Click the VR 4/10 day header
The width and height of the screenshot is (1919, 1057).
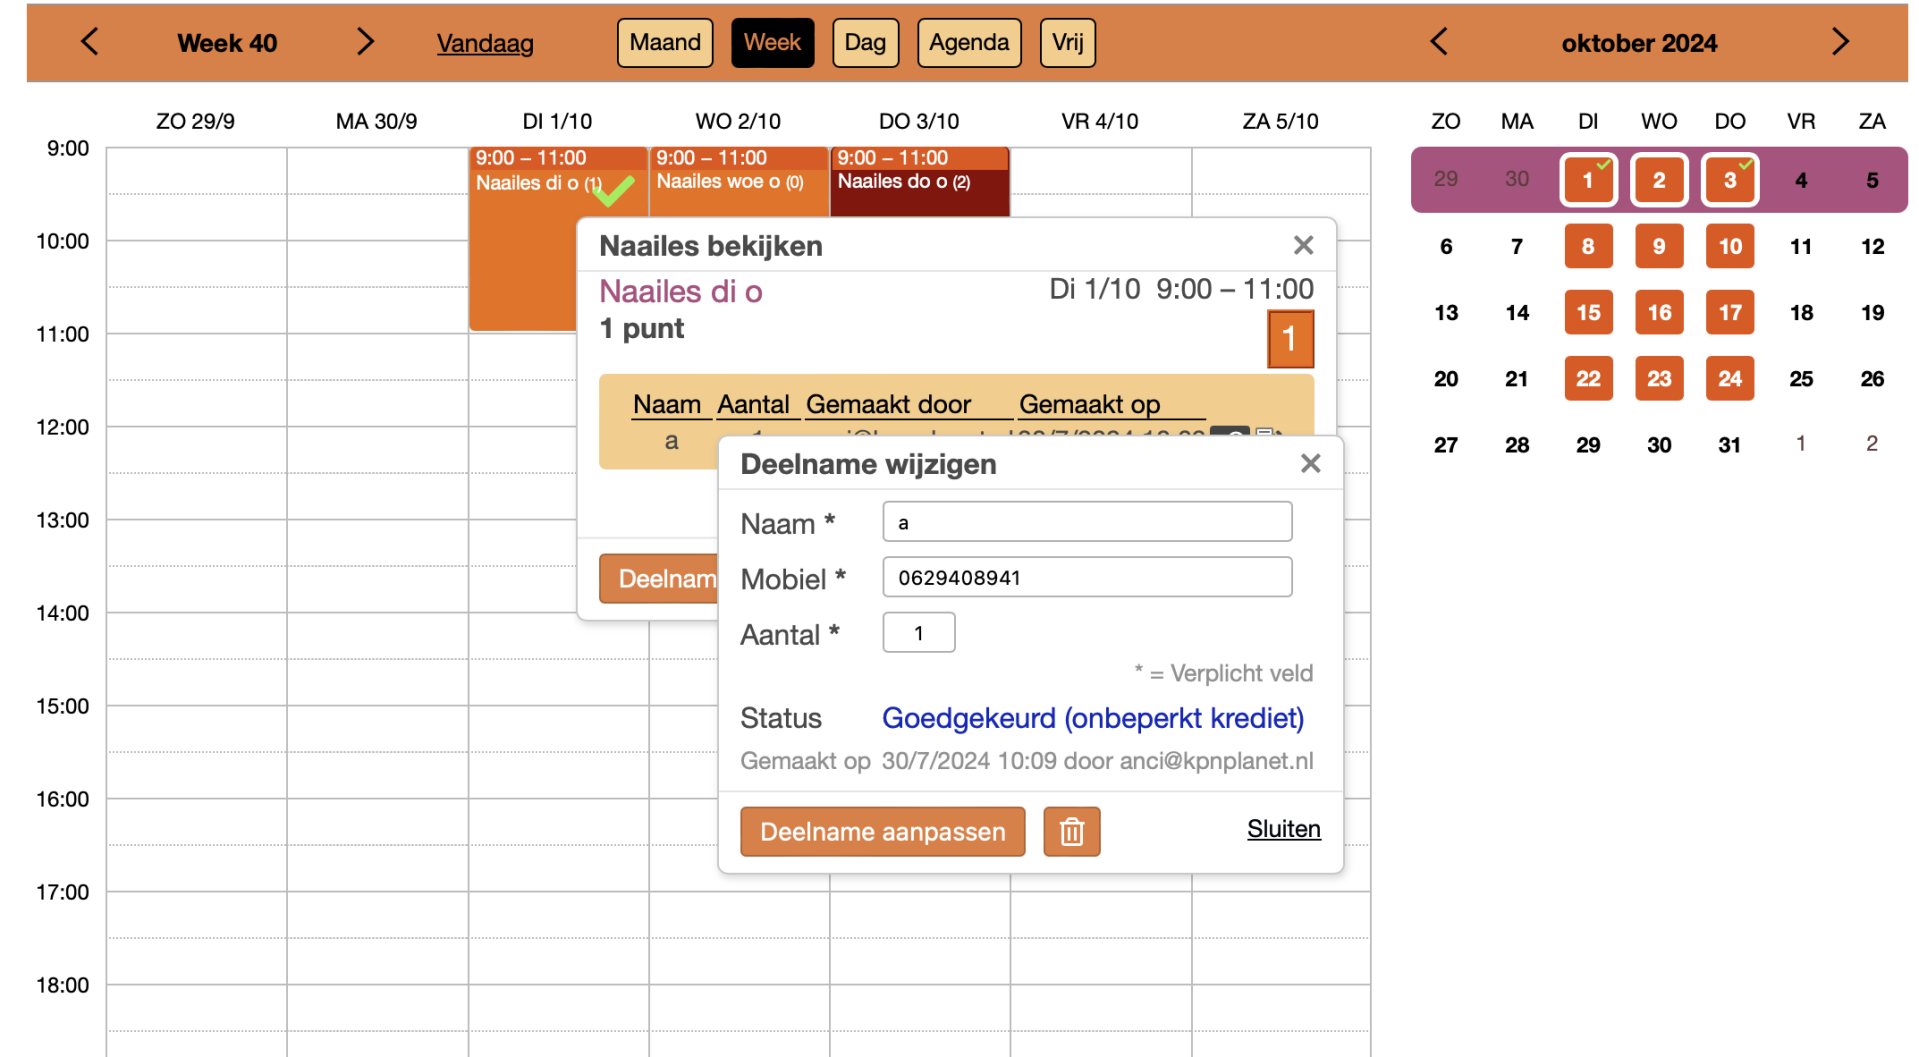tap(1100, 121)
